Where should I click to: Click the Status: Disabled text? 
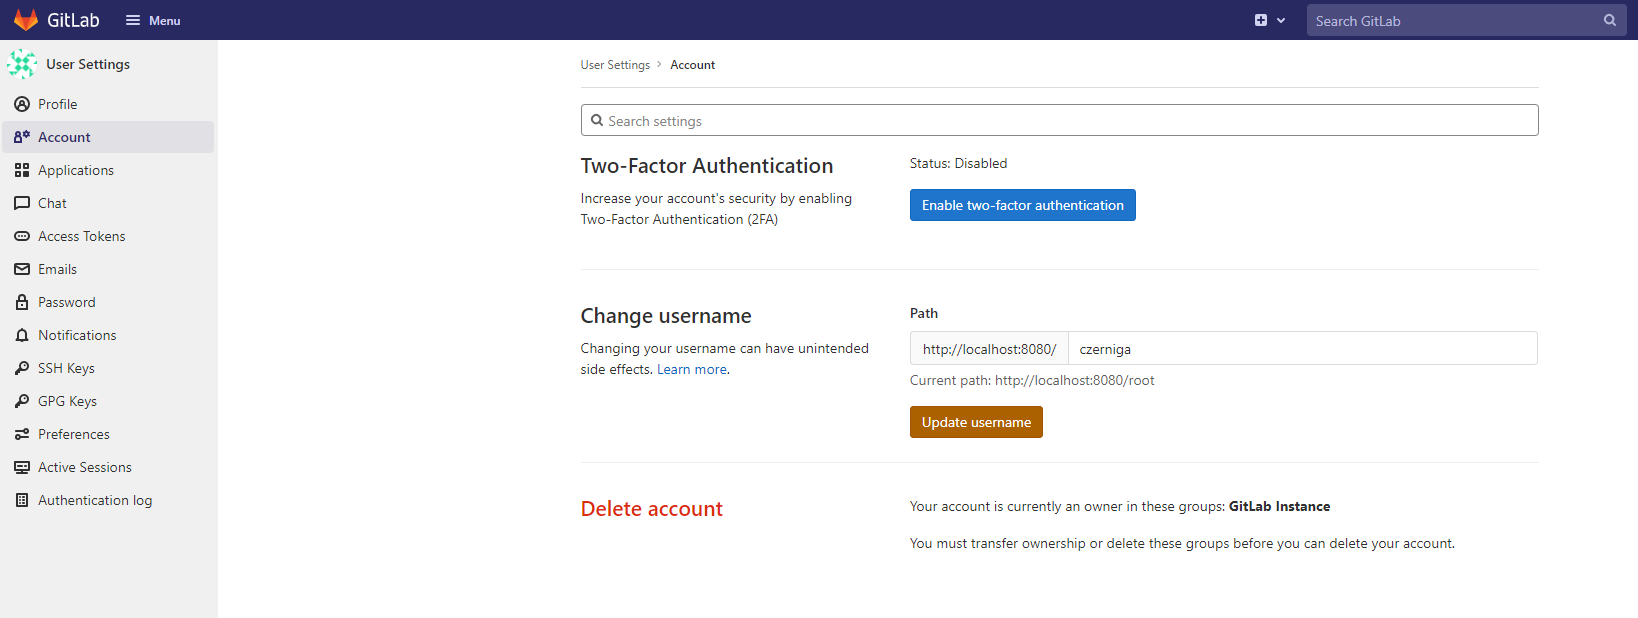point(958,163)
